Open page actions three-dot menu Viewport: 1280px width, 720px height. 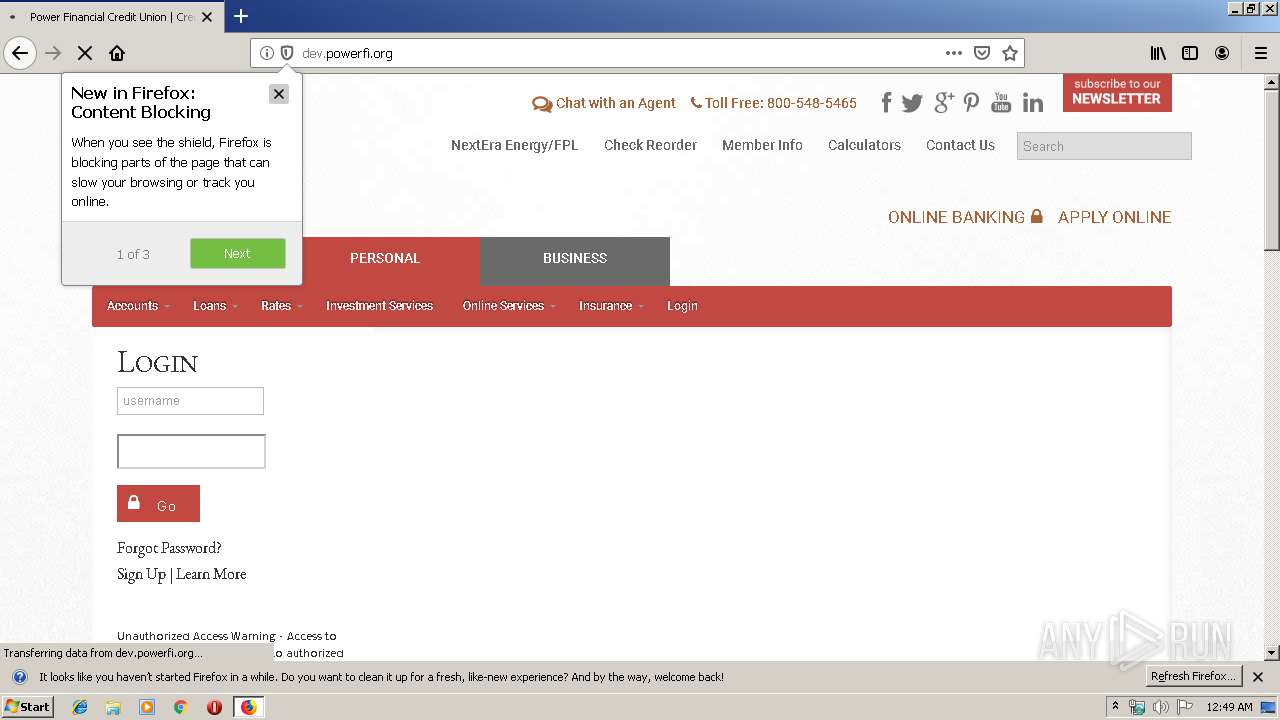click(x=954, y=53)
